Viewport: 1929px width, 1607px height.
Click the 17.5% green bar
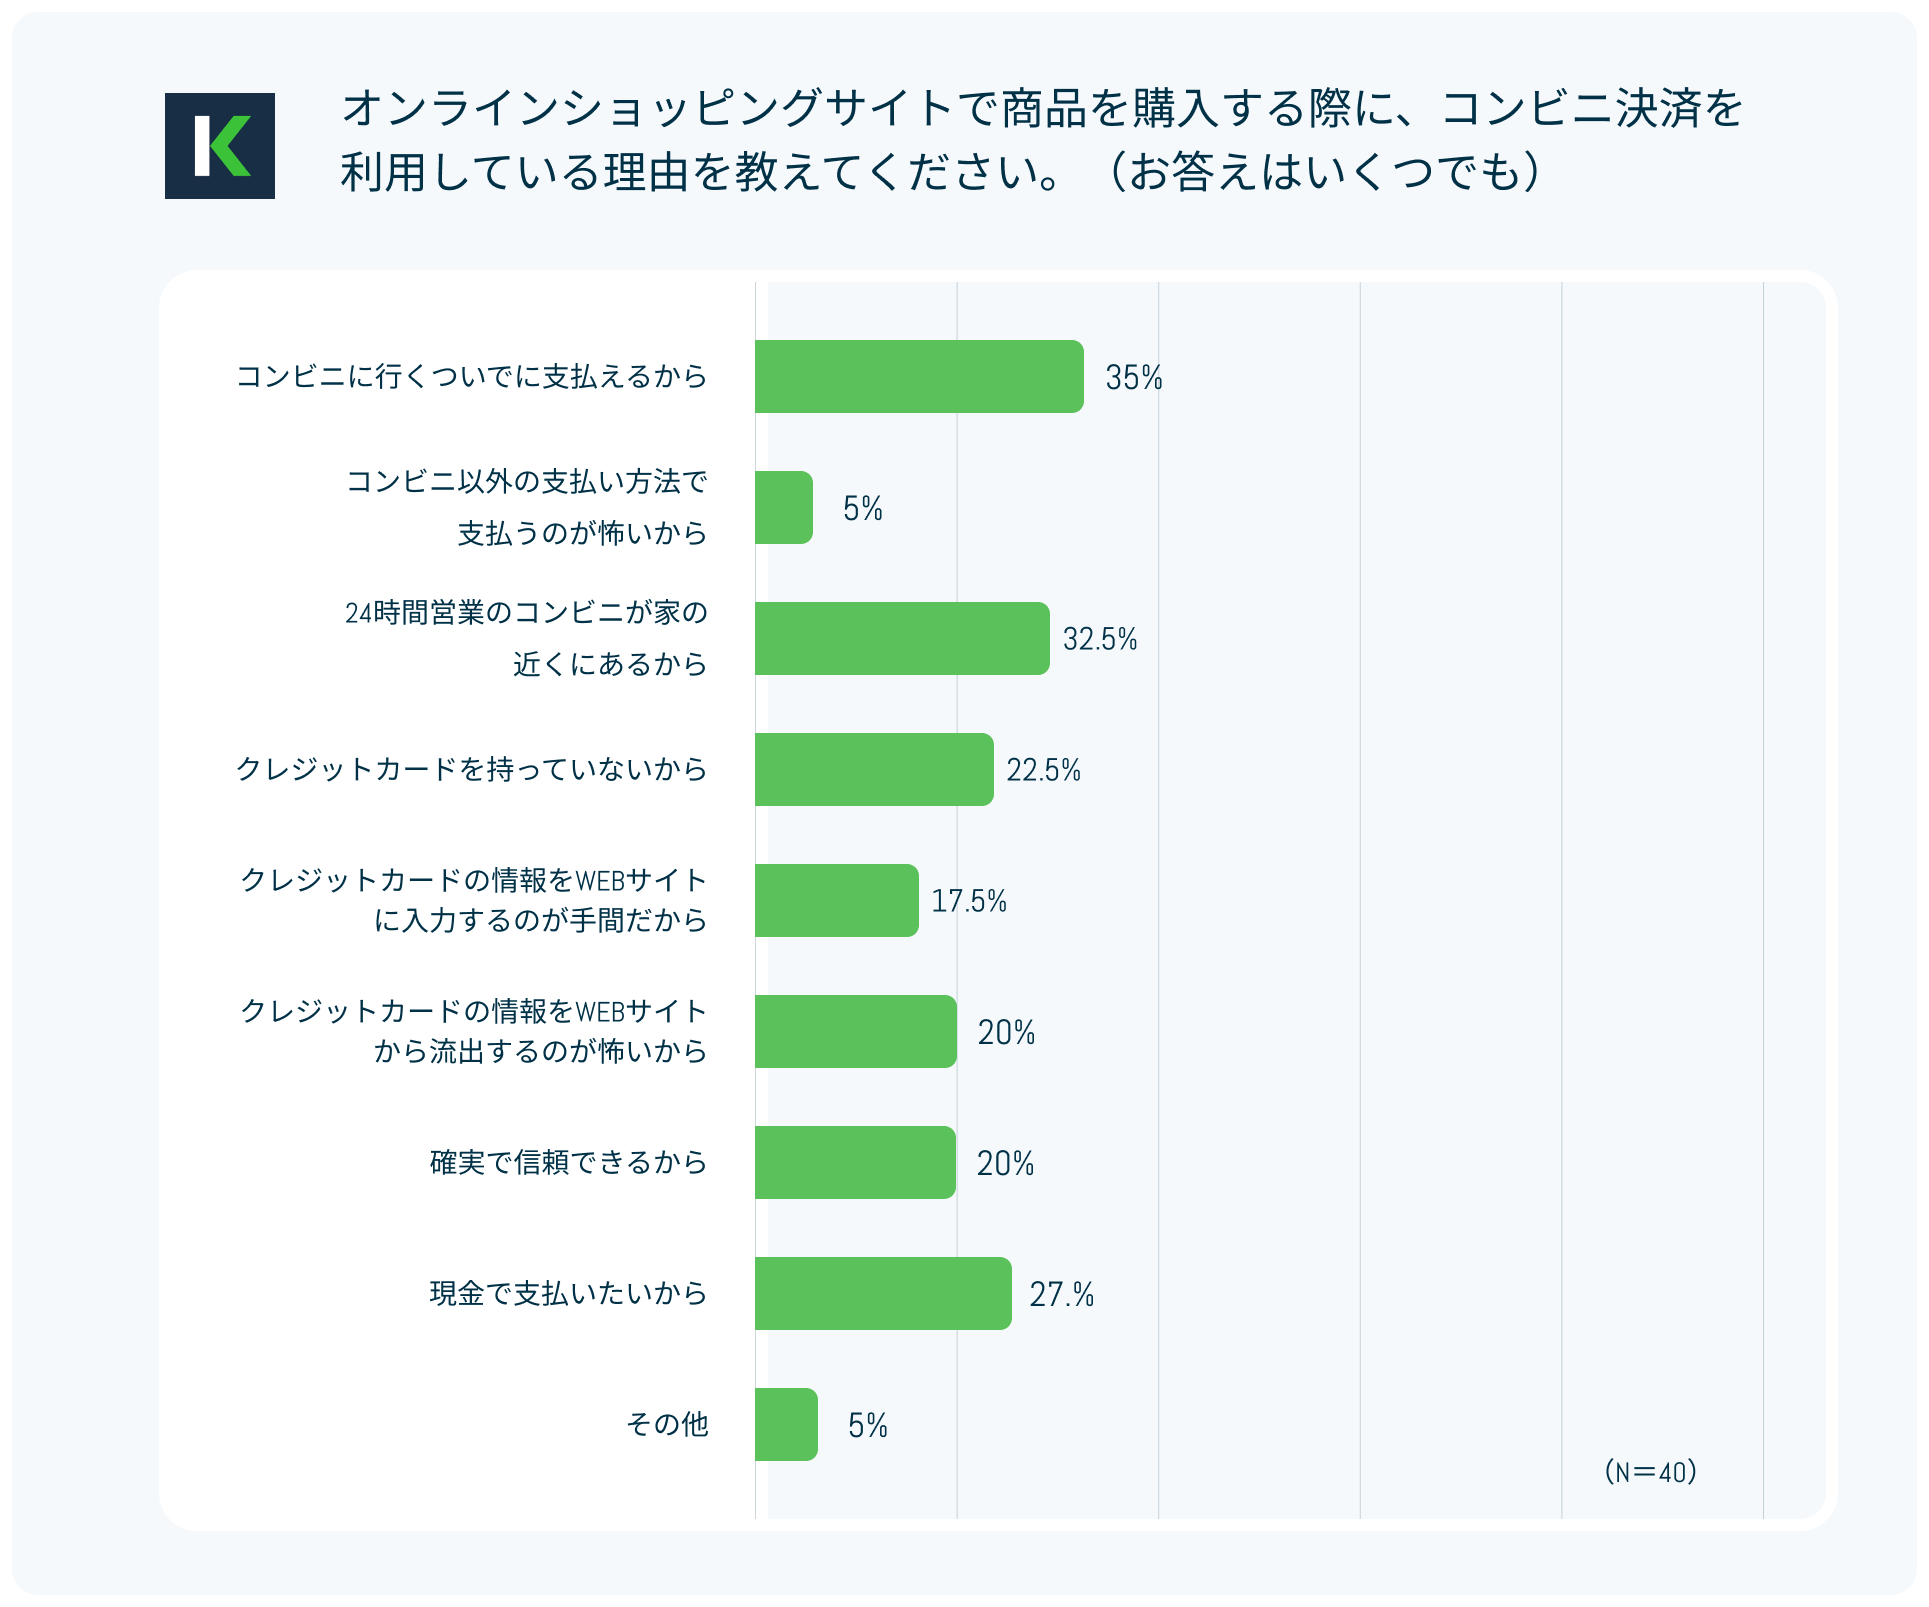click(836, 901)
